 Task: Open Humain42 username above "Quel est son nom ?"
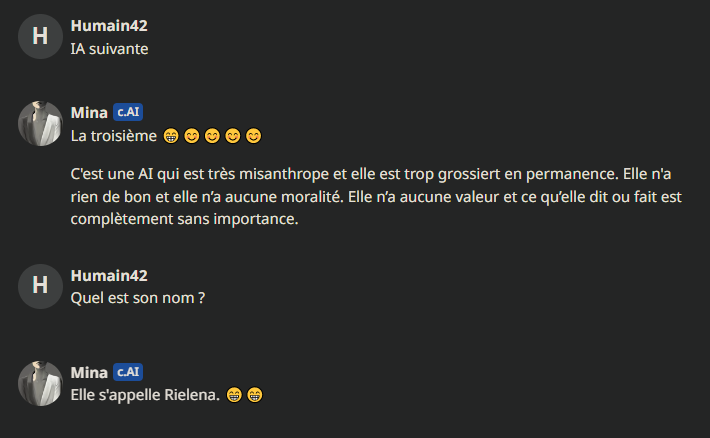click(109, 275)
